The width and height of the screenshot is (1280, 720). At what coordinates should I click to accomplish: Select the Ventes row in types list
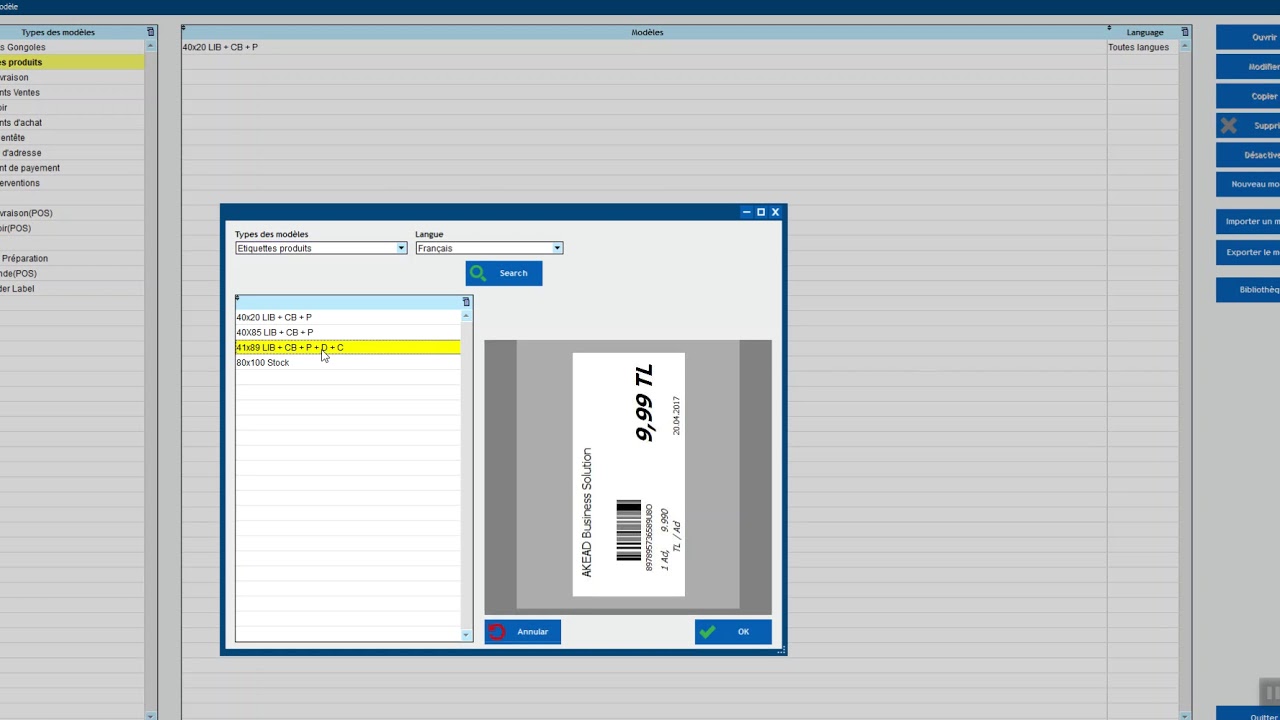point(72,92)
